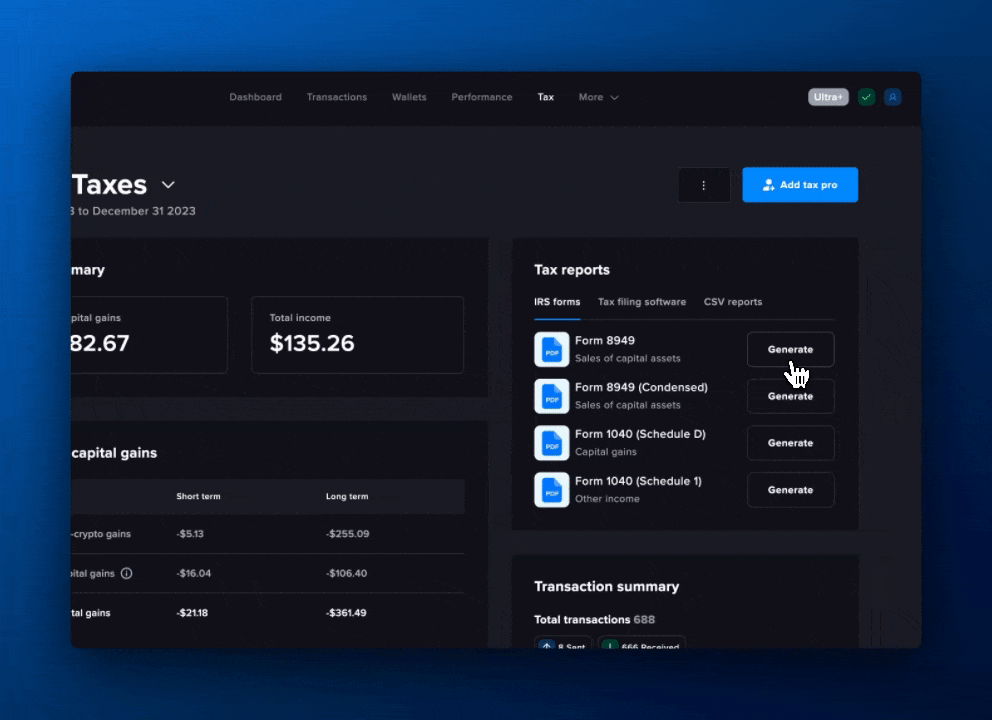The width and height of the screenshot is (992, 720).
Task: Click the Transaction summary heading
Action: coord(606,587)
